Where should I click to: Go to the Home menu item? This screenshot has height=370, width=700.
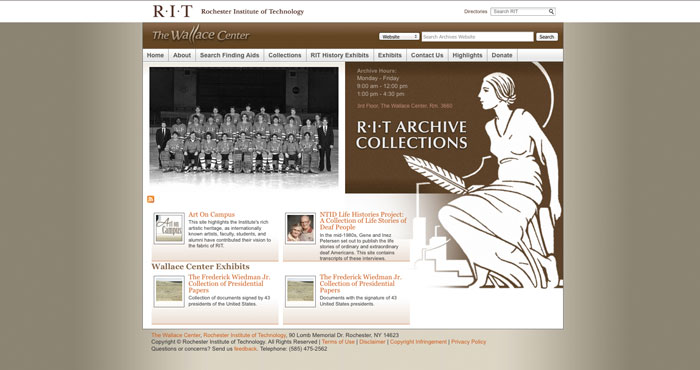tap(155, 55)
